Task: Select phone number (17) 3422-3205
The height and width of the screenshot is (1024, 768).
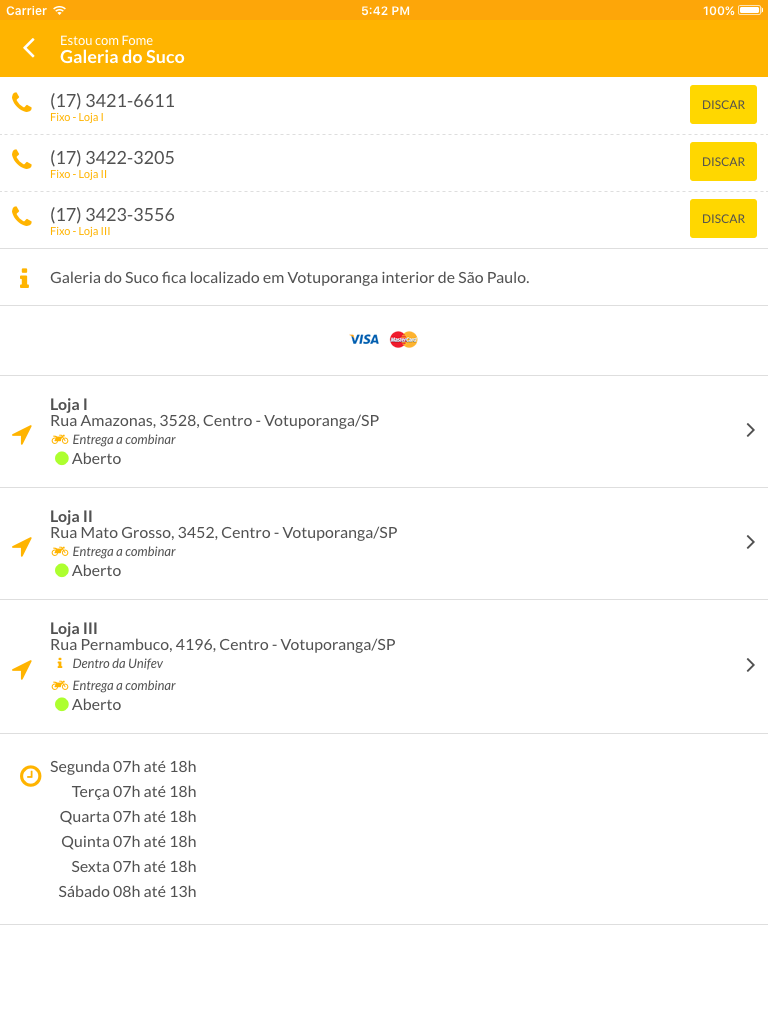Action: pyautogui.click(x=112, y=157)
